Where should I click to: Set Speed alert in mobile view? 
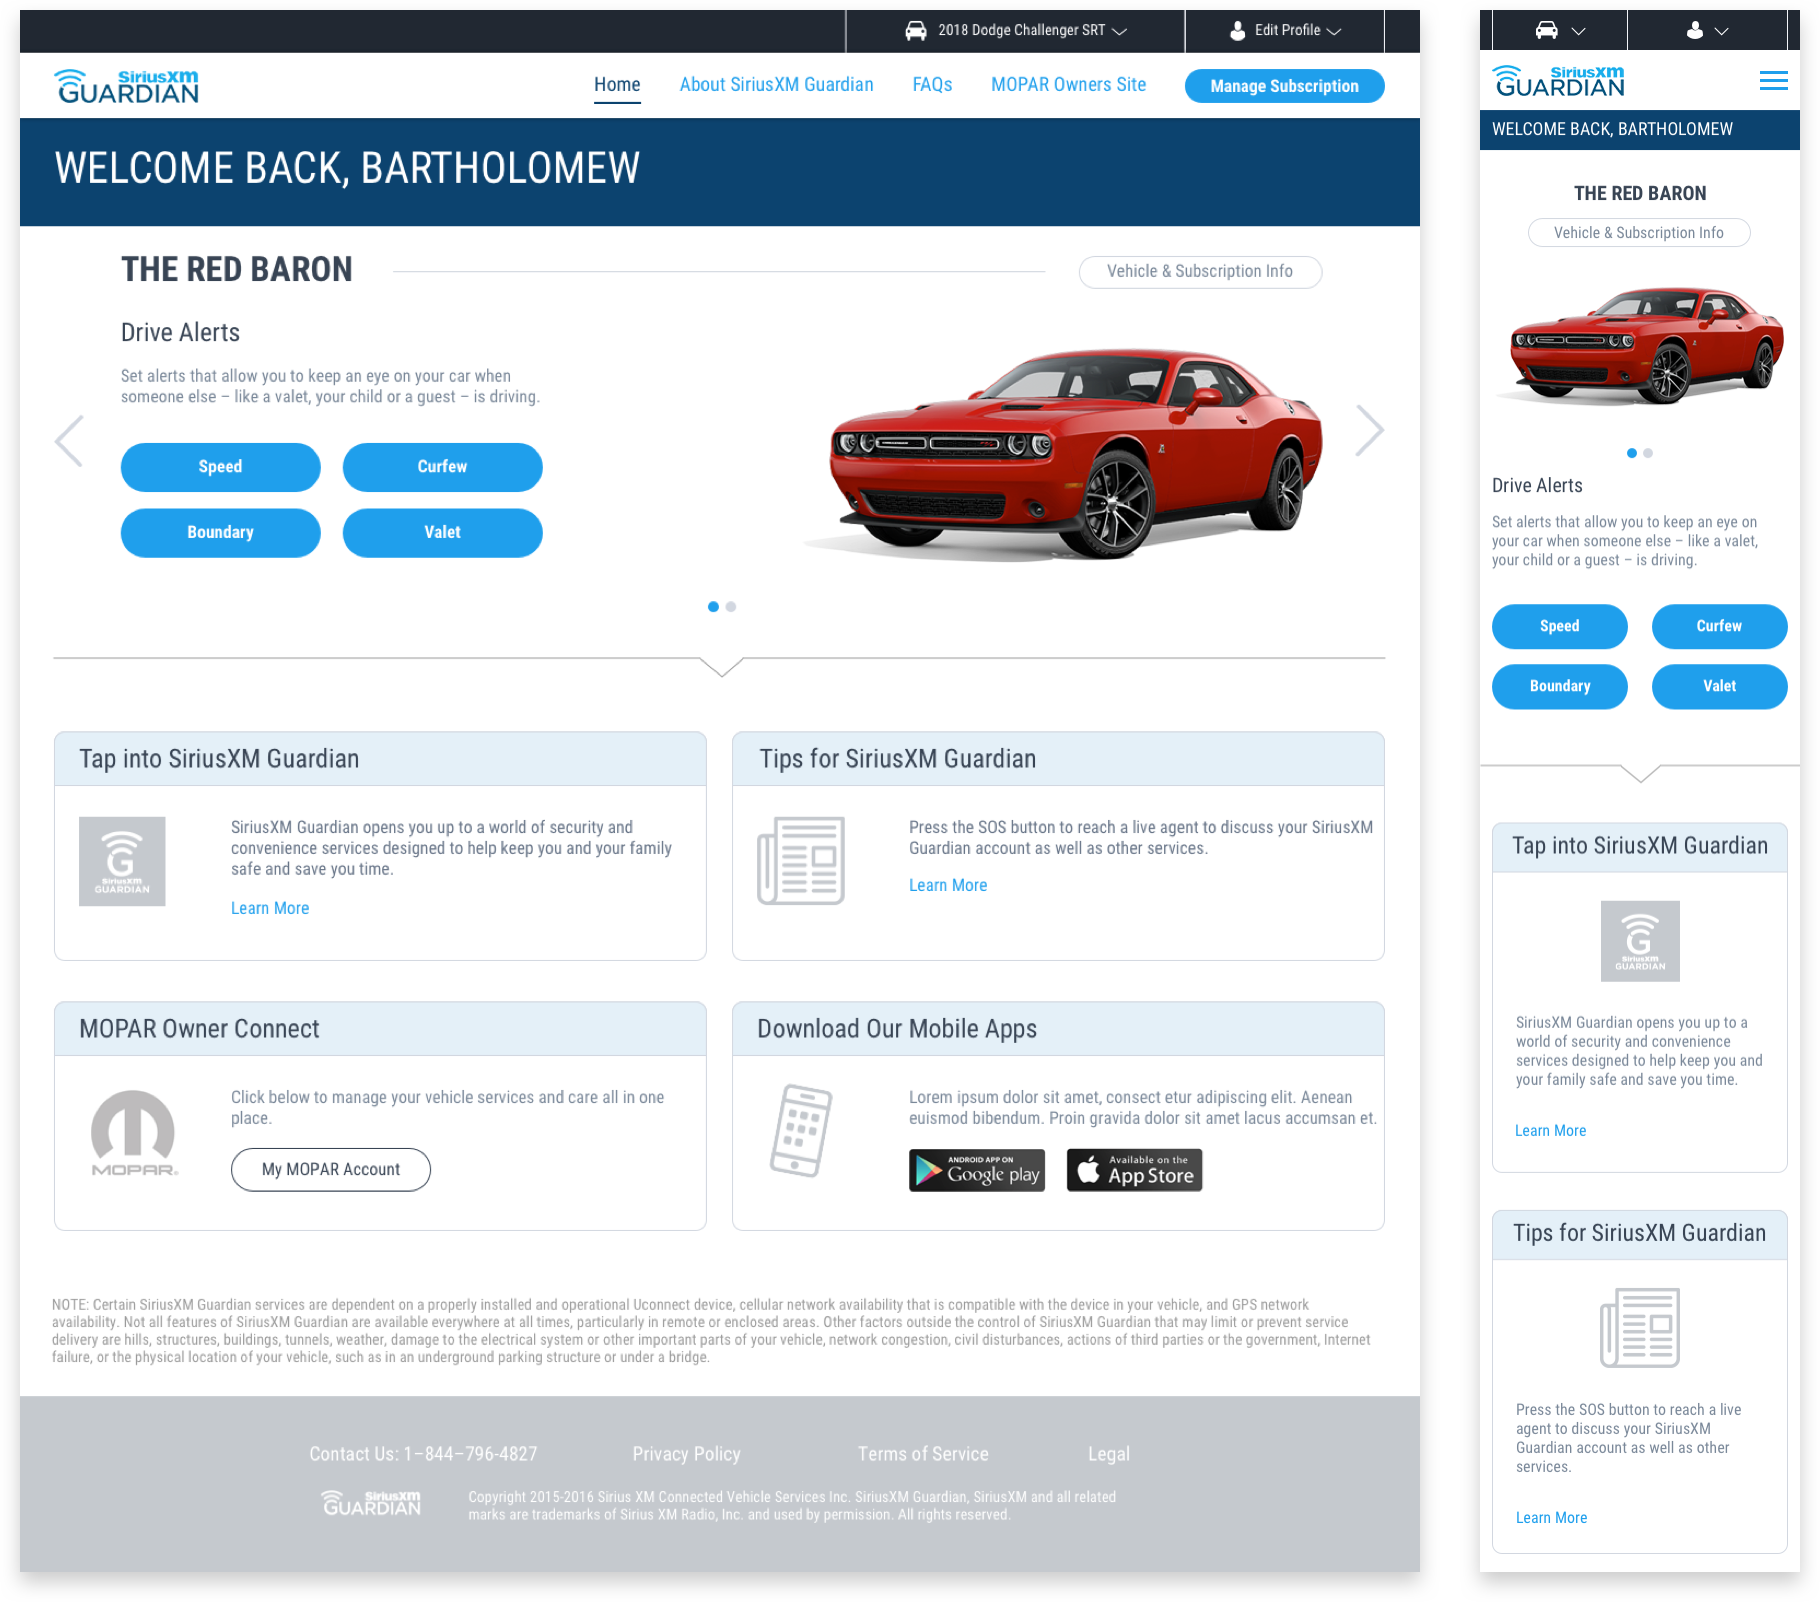(x=1560, y=627)
